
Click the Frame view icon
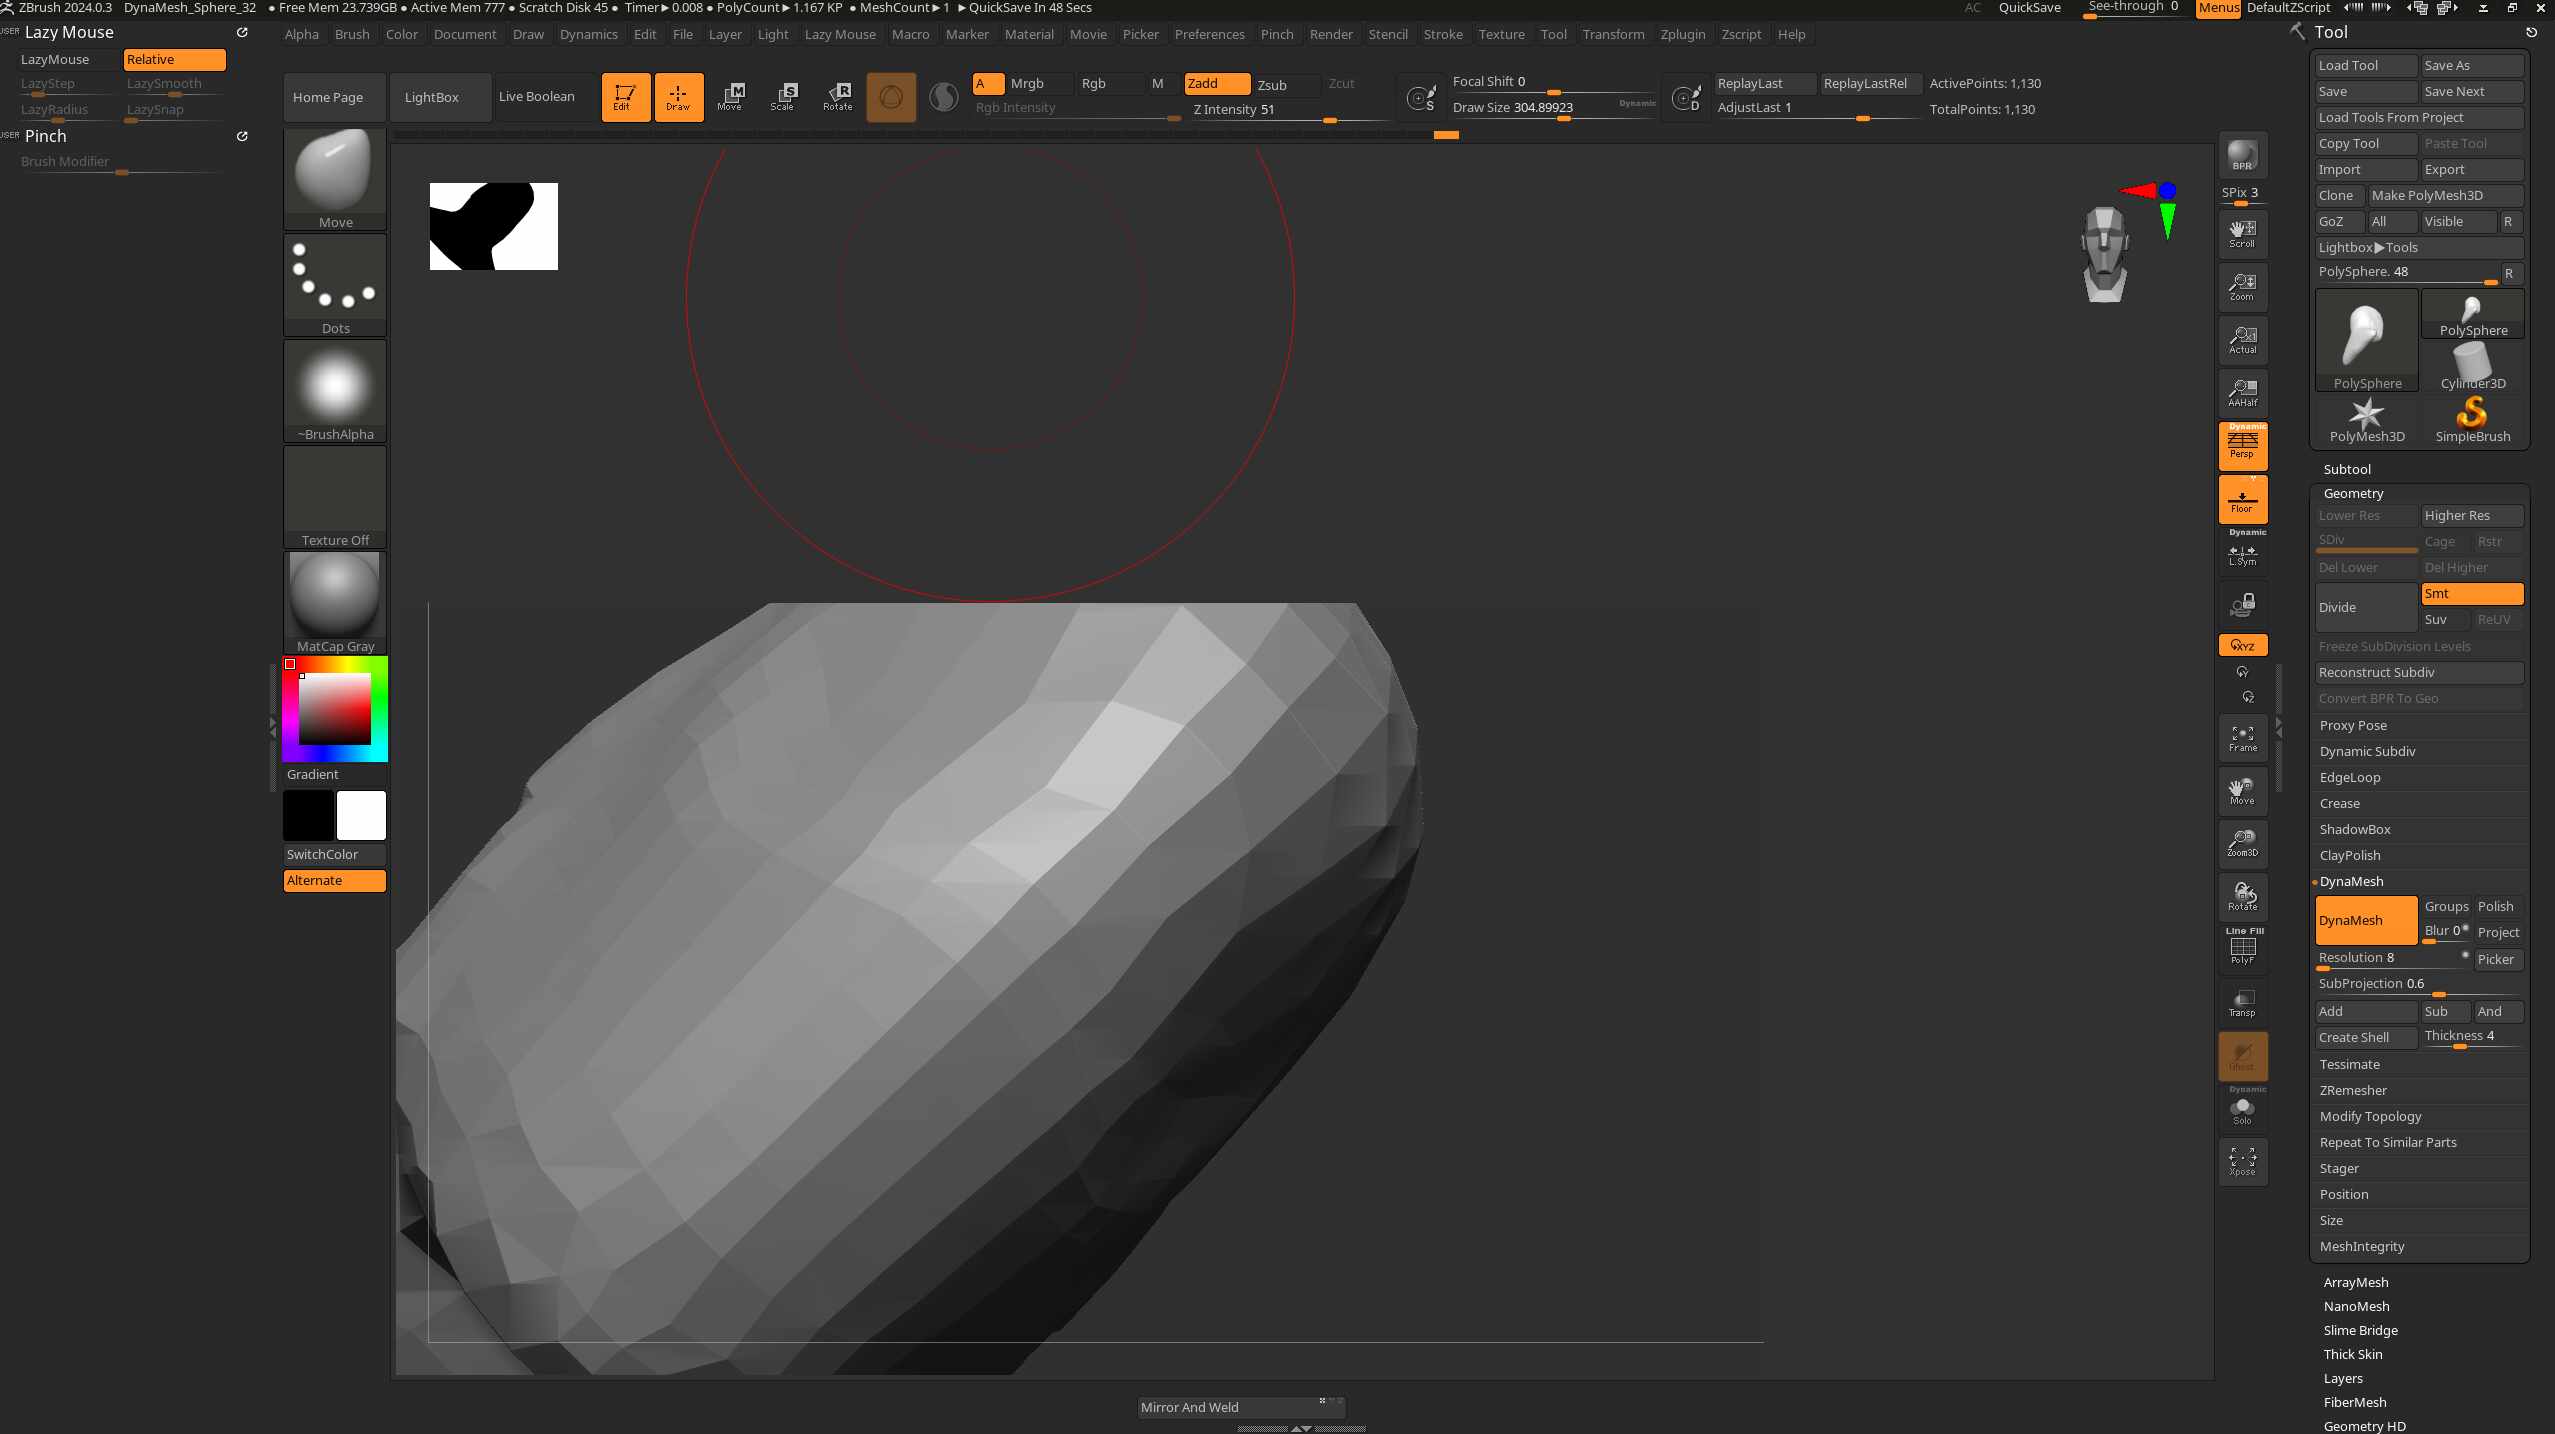tap(2242, 739)
